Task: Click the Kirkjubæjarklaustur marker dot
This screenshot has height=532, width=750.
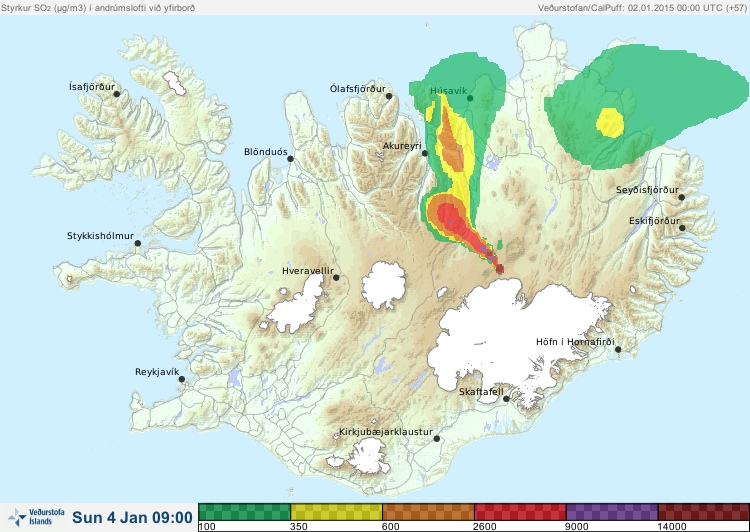Action: click(x=437, y=439)
